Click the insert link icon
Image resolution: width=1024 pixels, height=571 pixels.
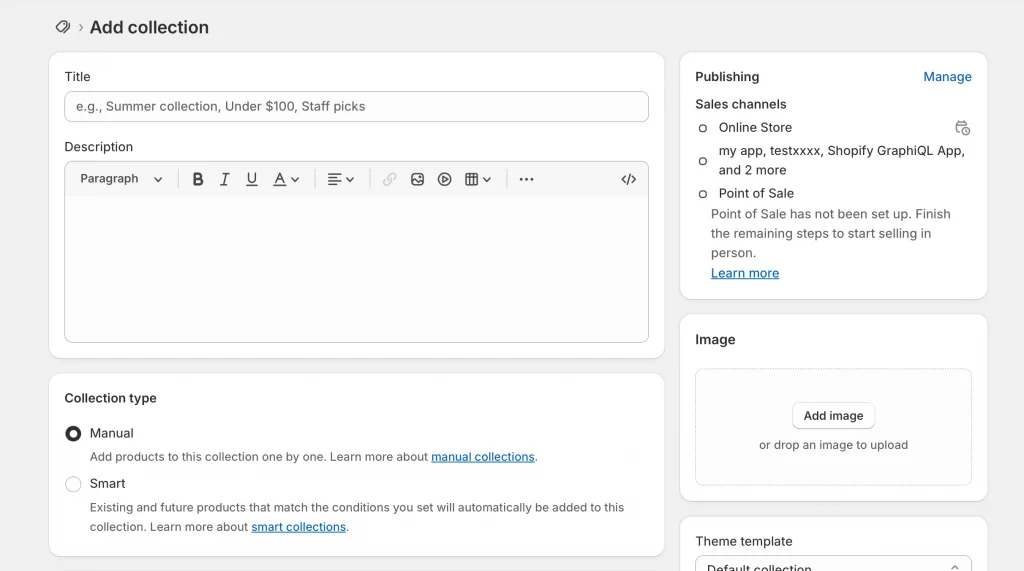[x=390, y=179]
